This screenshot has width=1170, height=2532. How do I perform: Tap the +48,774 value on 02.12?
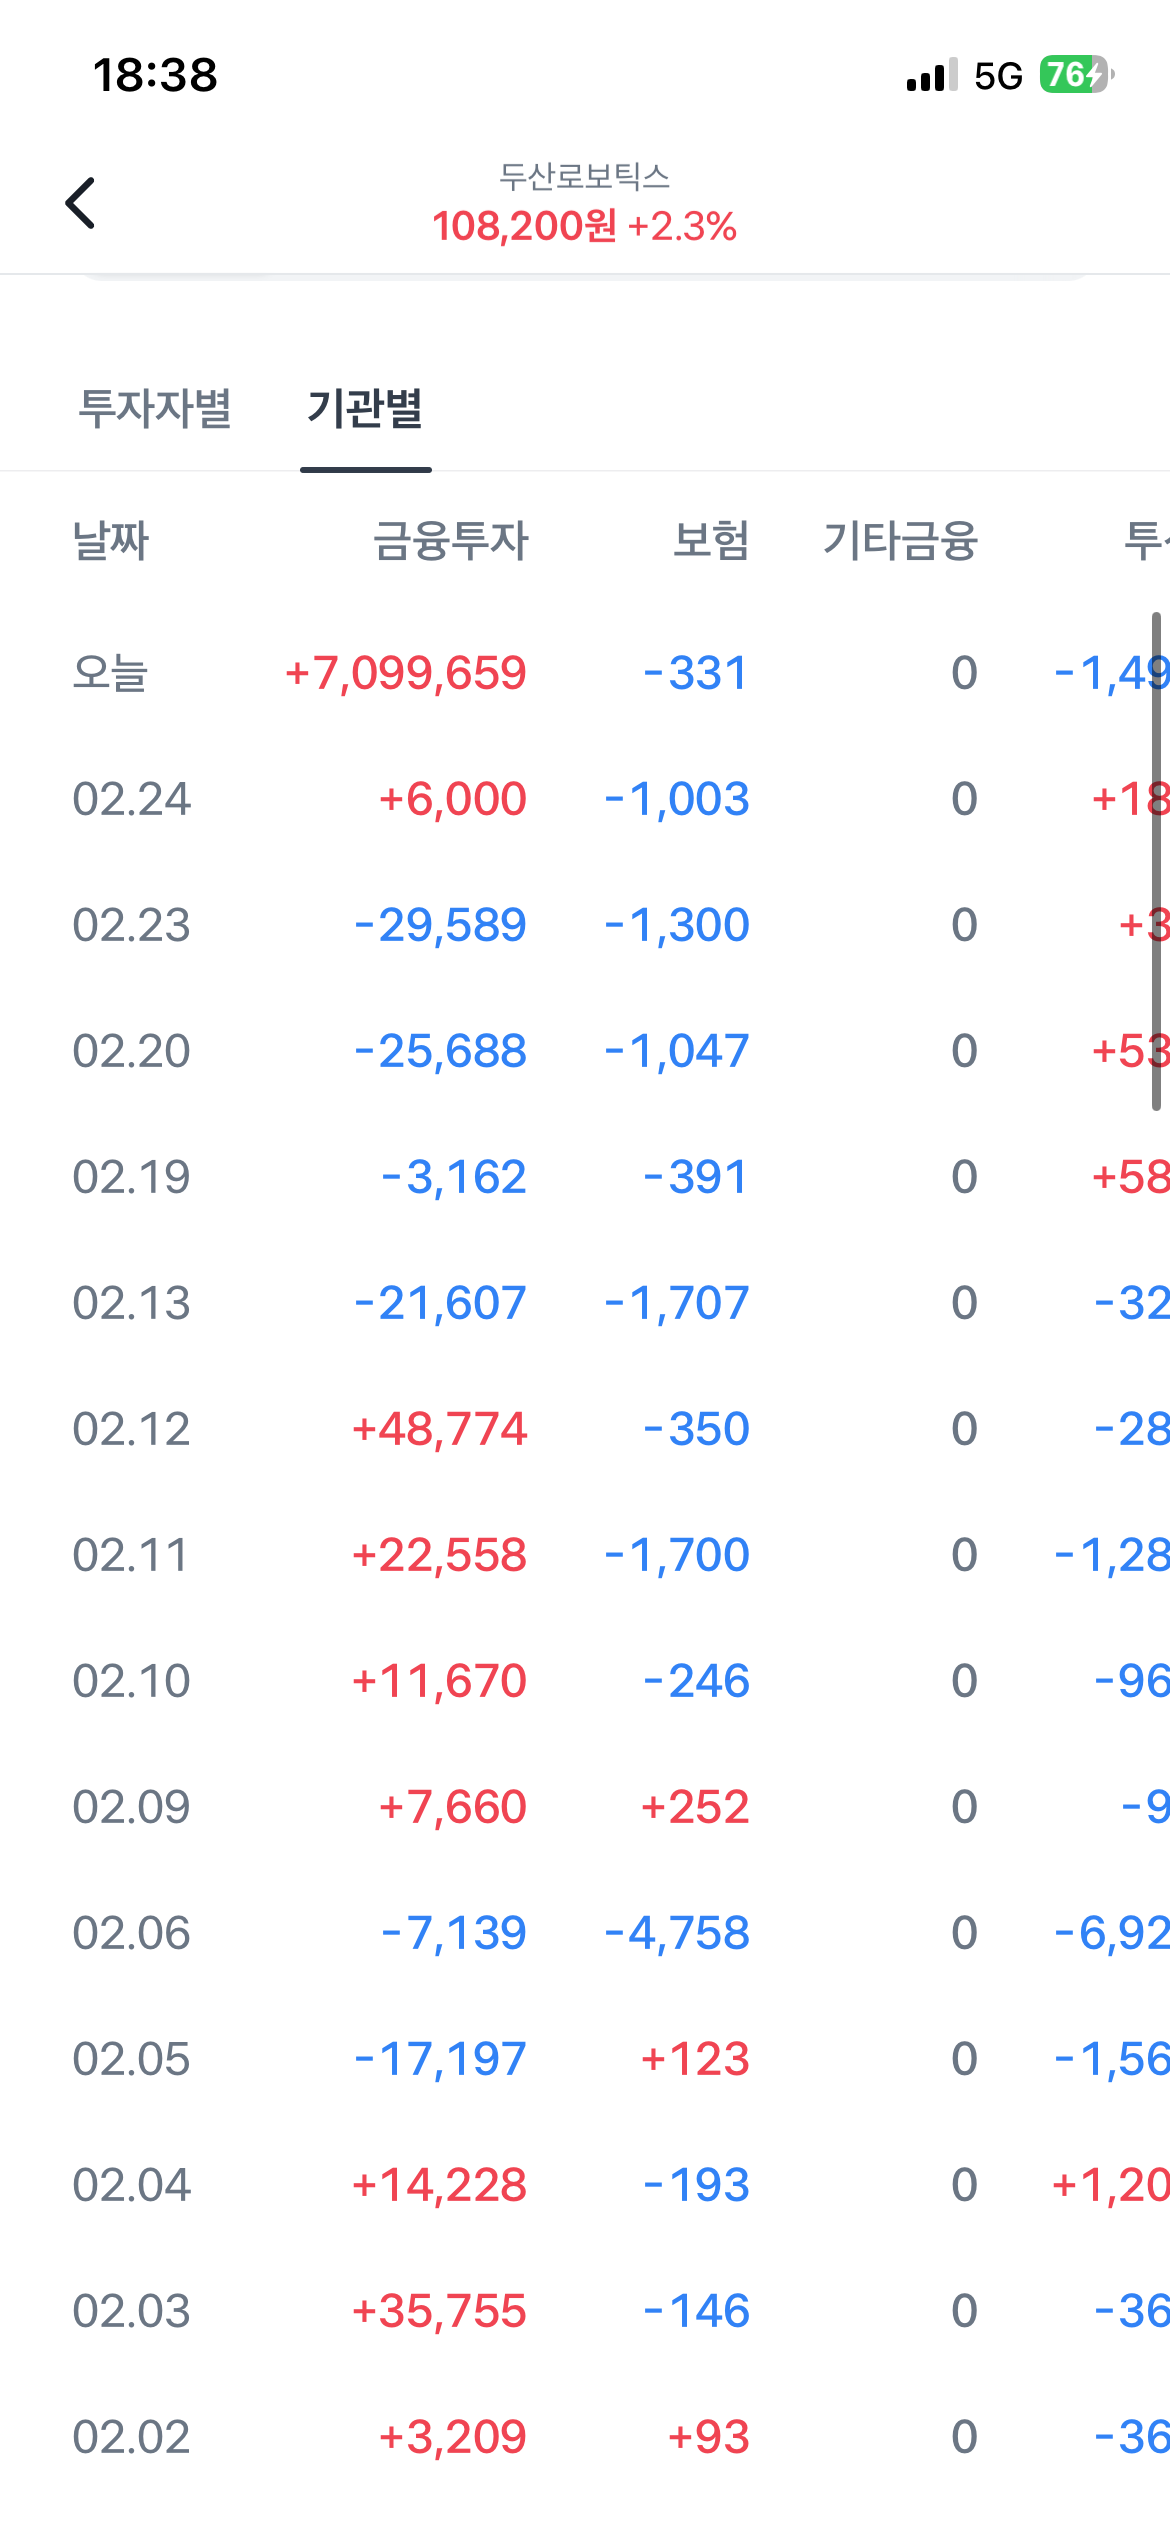click(x=439, y=1429)
